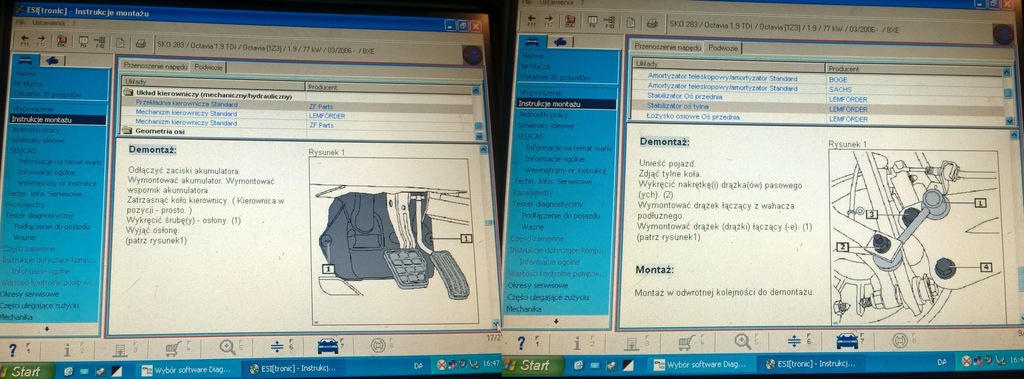This screenshot has height=379, width=1024.
Task: Click the F9 toolbar icon in the right window
Action: coord(592,23)
